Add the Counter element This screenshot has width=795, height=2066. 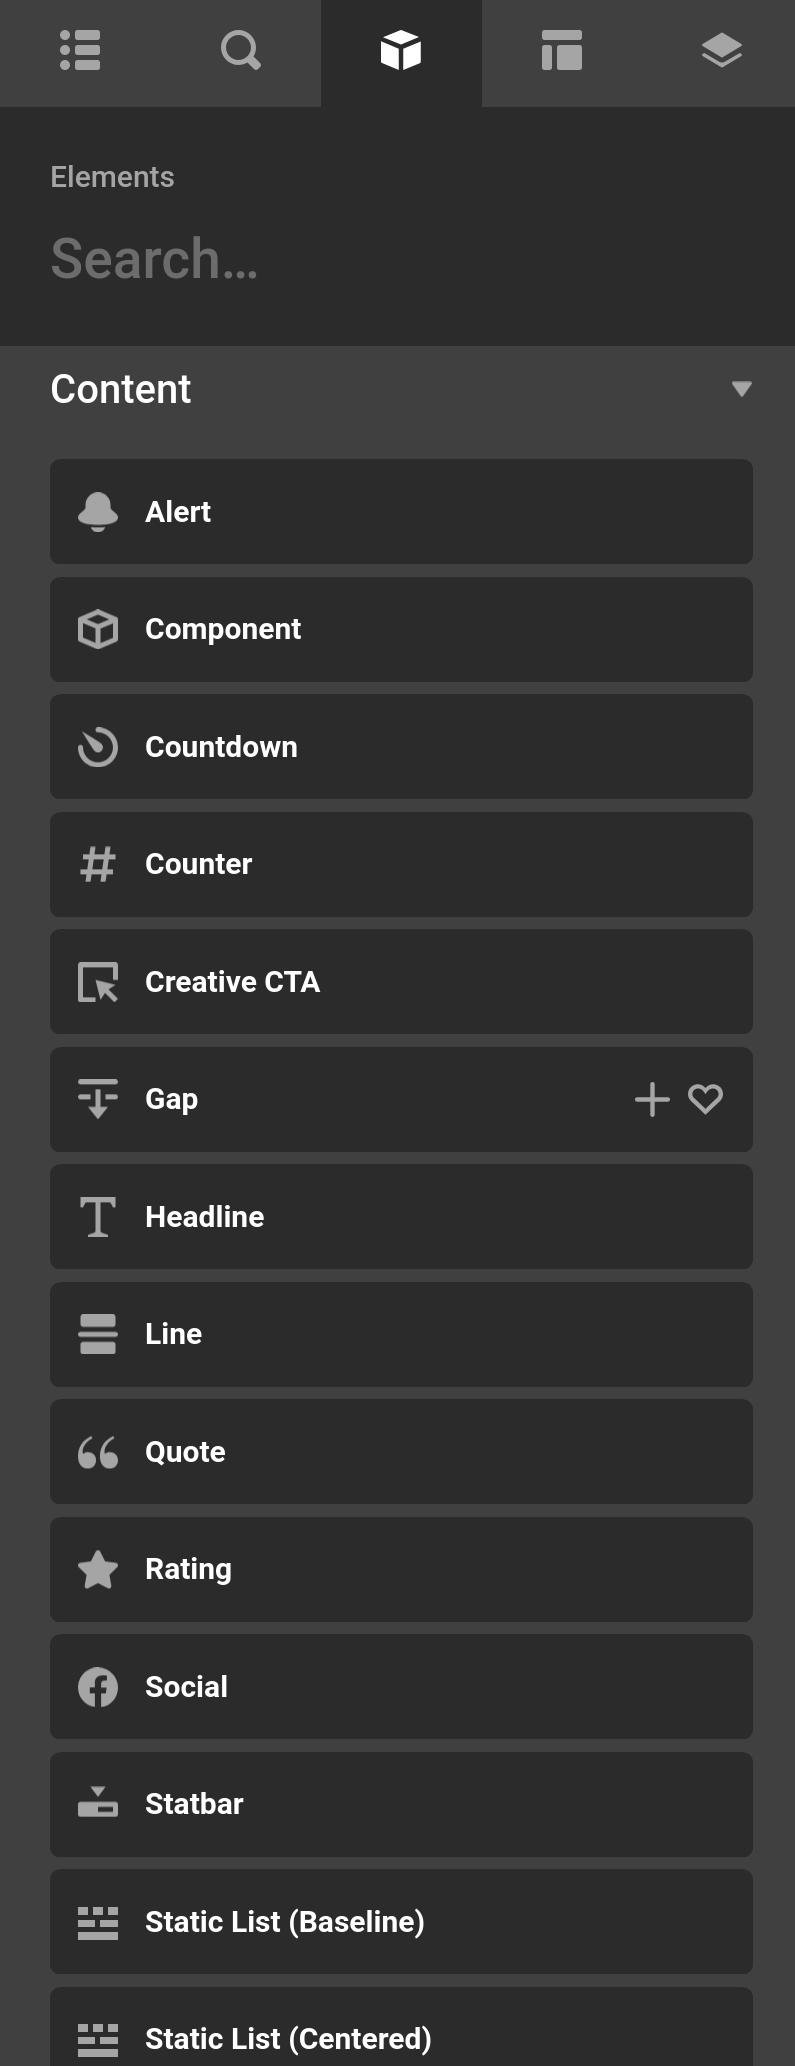pos(400,864)
